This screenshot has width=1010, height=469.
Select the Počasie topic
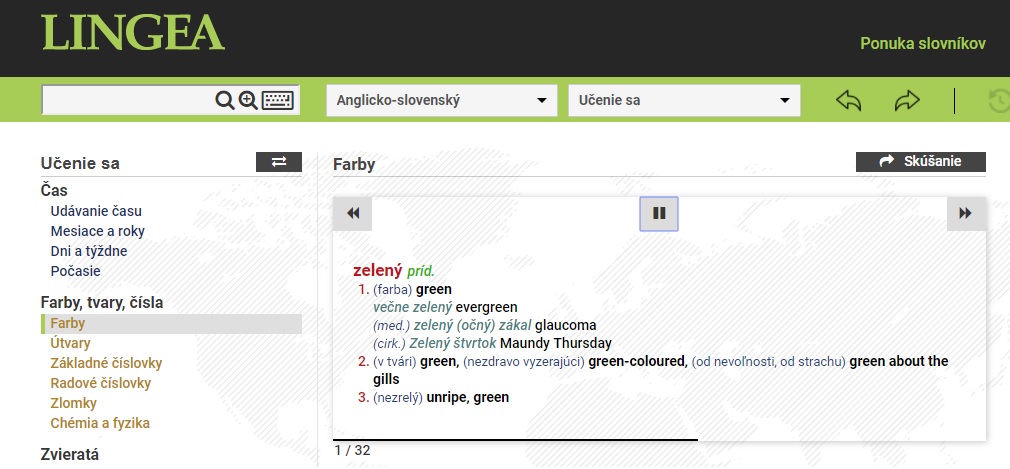75,271
